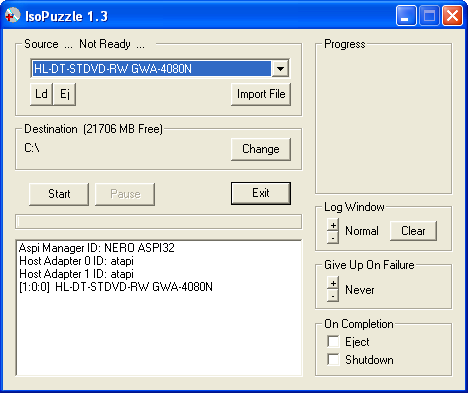Click the [1:0:0] drive log line

coord(116,287)
